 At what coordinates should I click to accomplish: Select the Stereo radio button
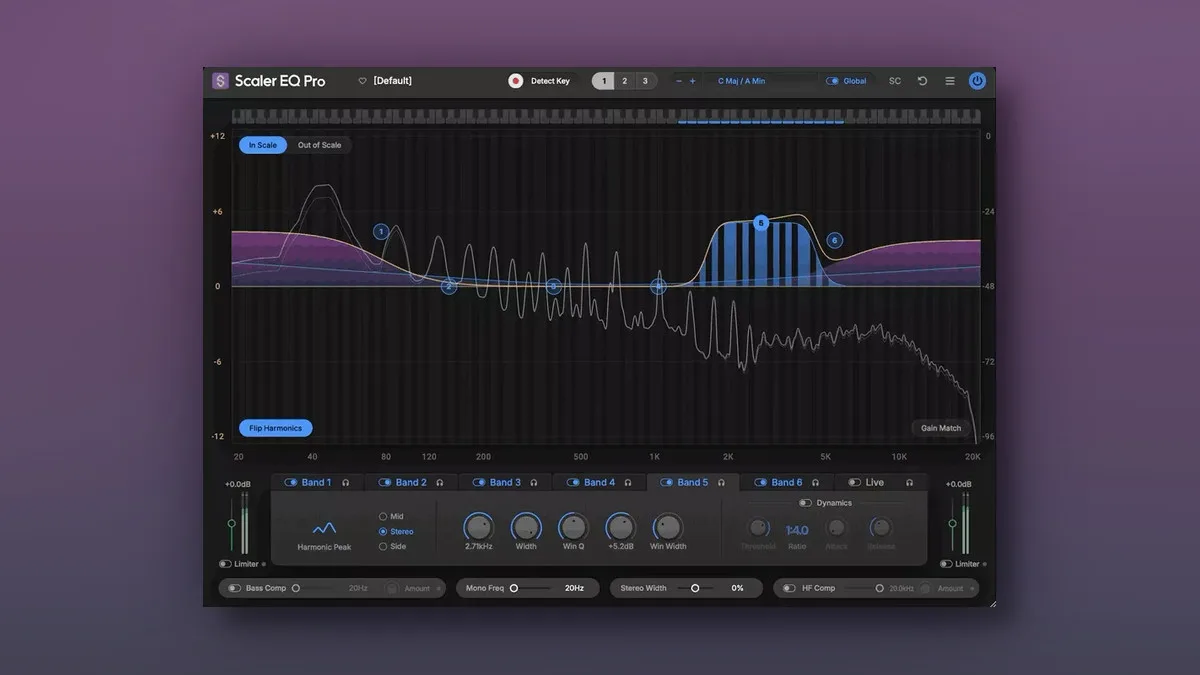(383, 532)
